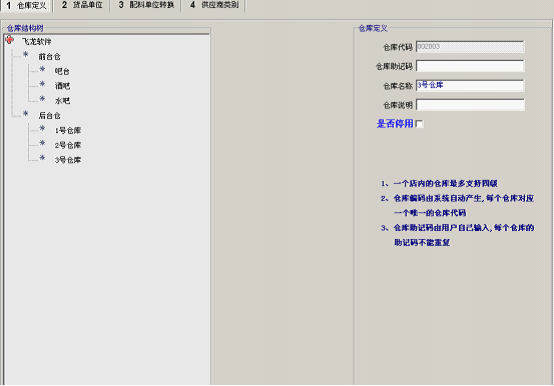Click the 仓库名称 field containing 3号仓库
This screenshot has height=386, width=554.
(470, 85)
